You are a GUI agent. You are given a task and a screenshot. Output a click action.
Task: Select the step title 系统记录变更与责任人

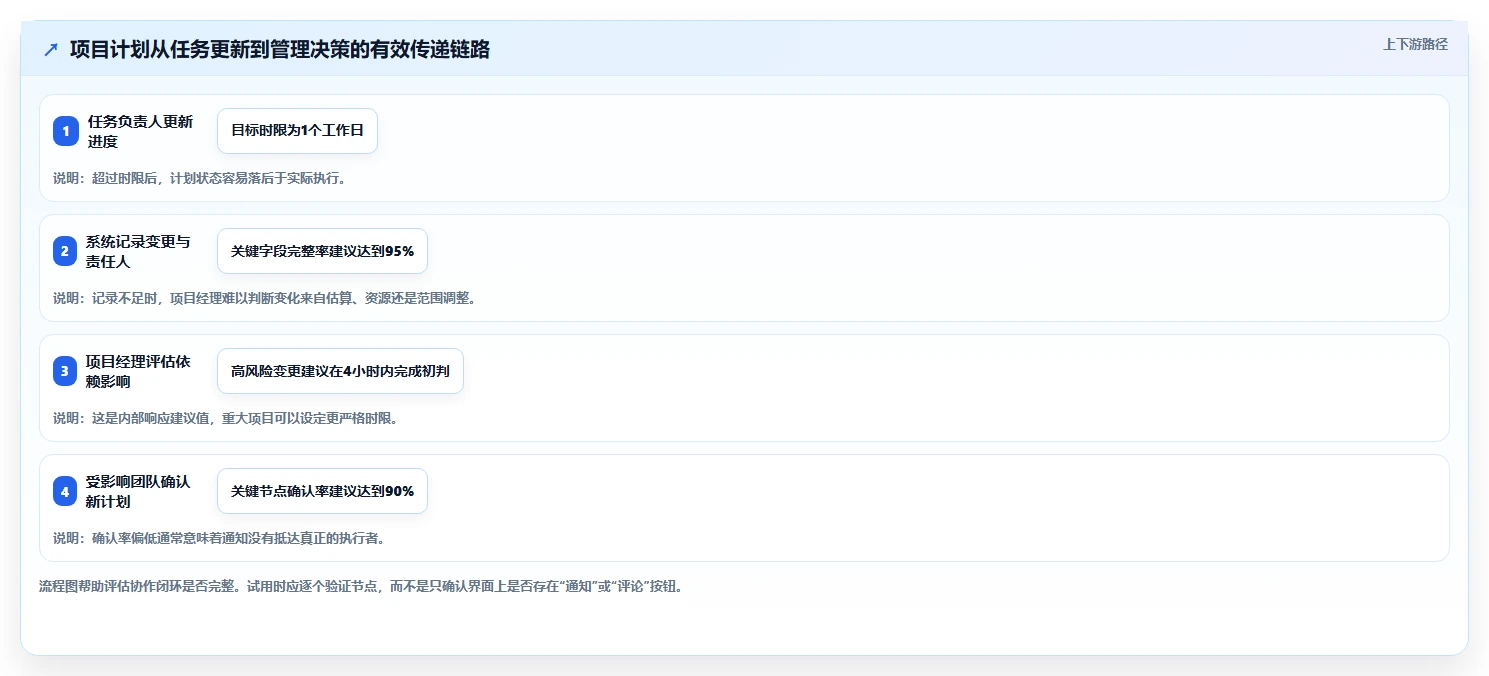click(x=138, y=251)
